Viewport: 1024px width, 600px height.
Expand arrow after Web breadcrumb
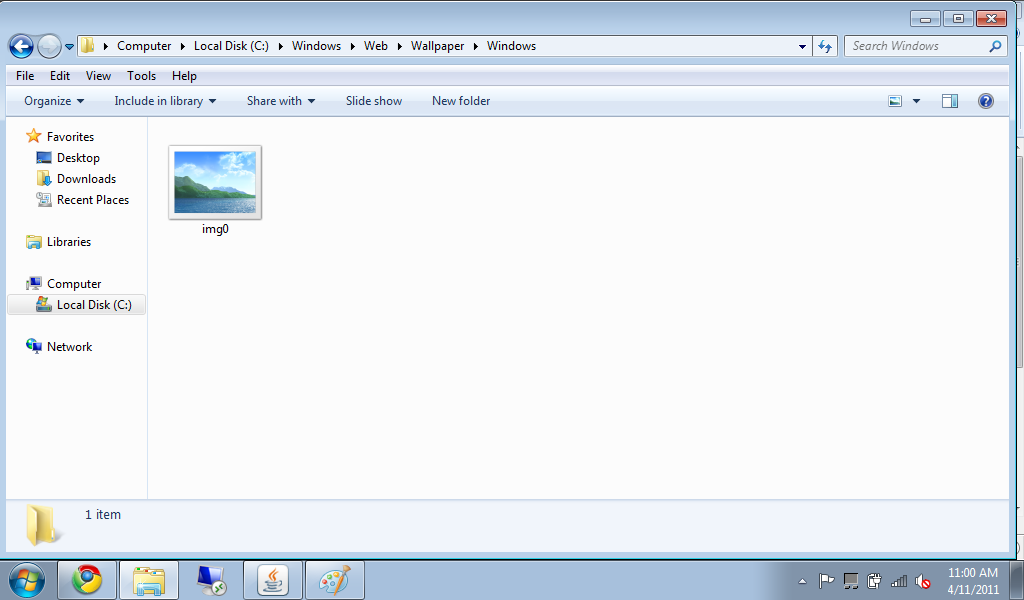(x=399, y=46)
